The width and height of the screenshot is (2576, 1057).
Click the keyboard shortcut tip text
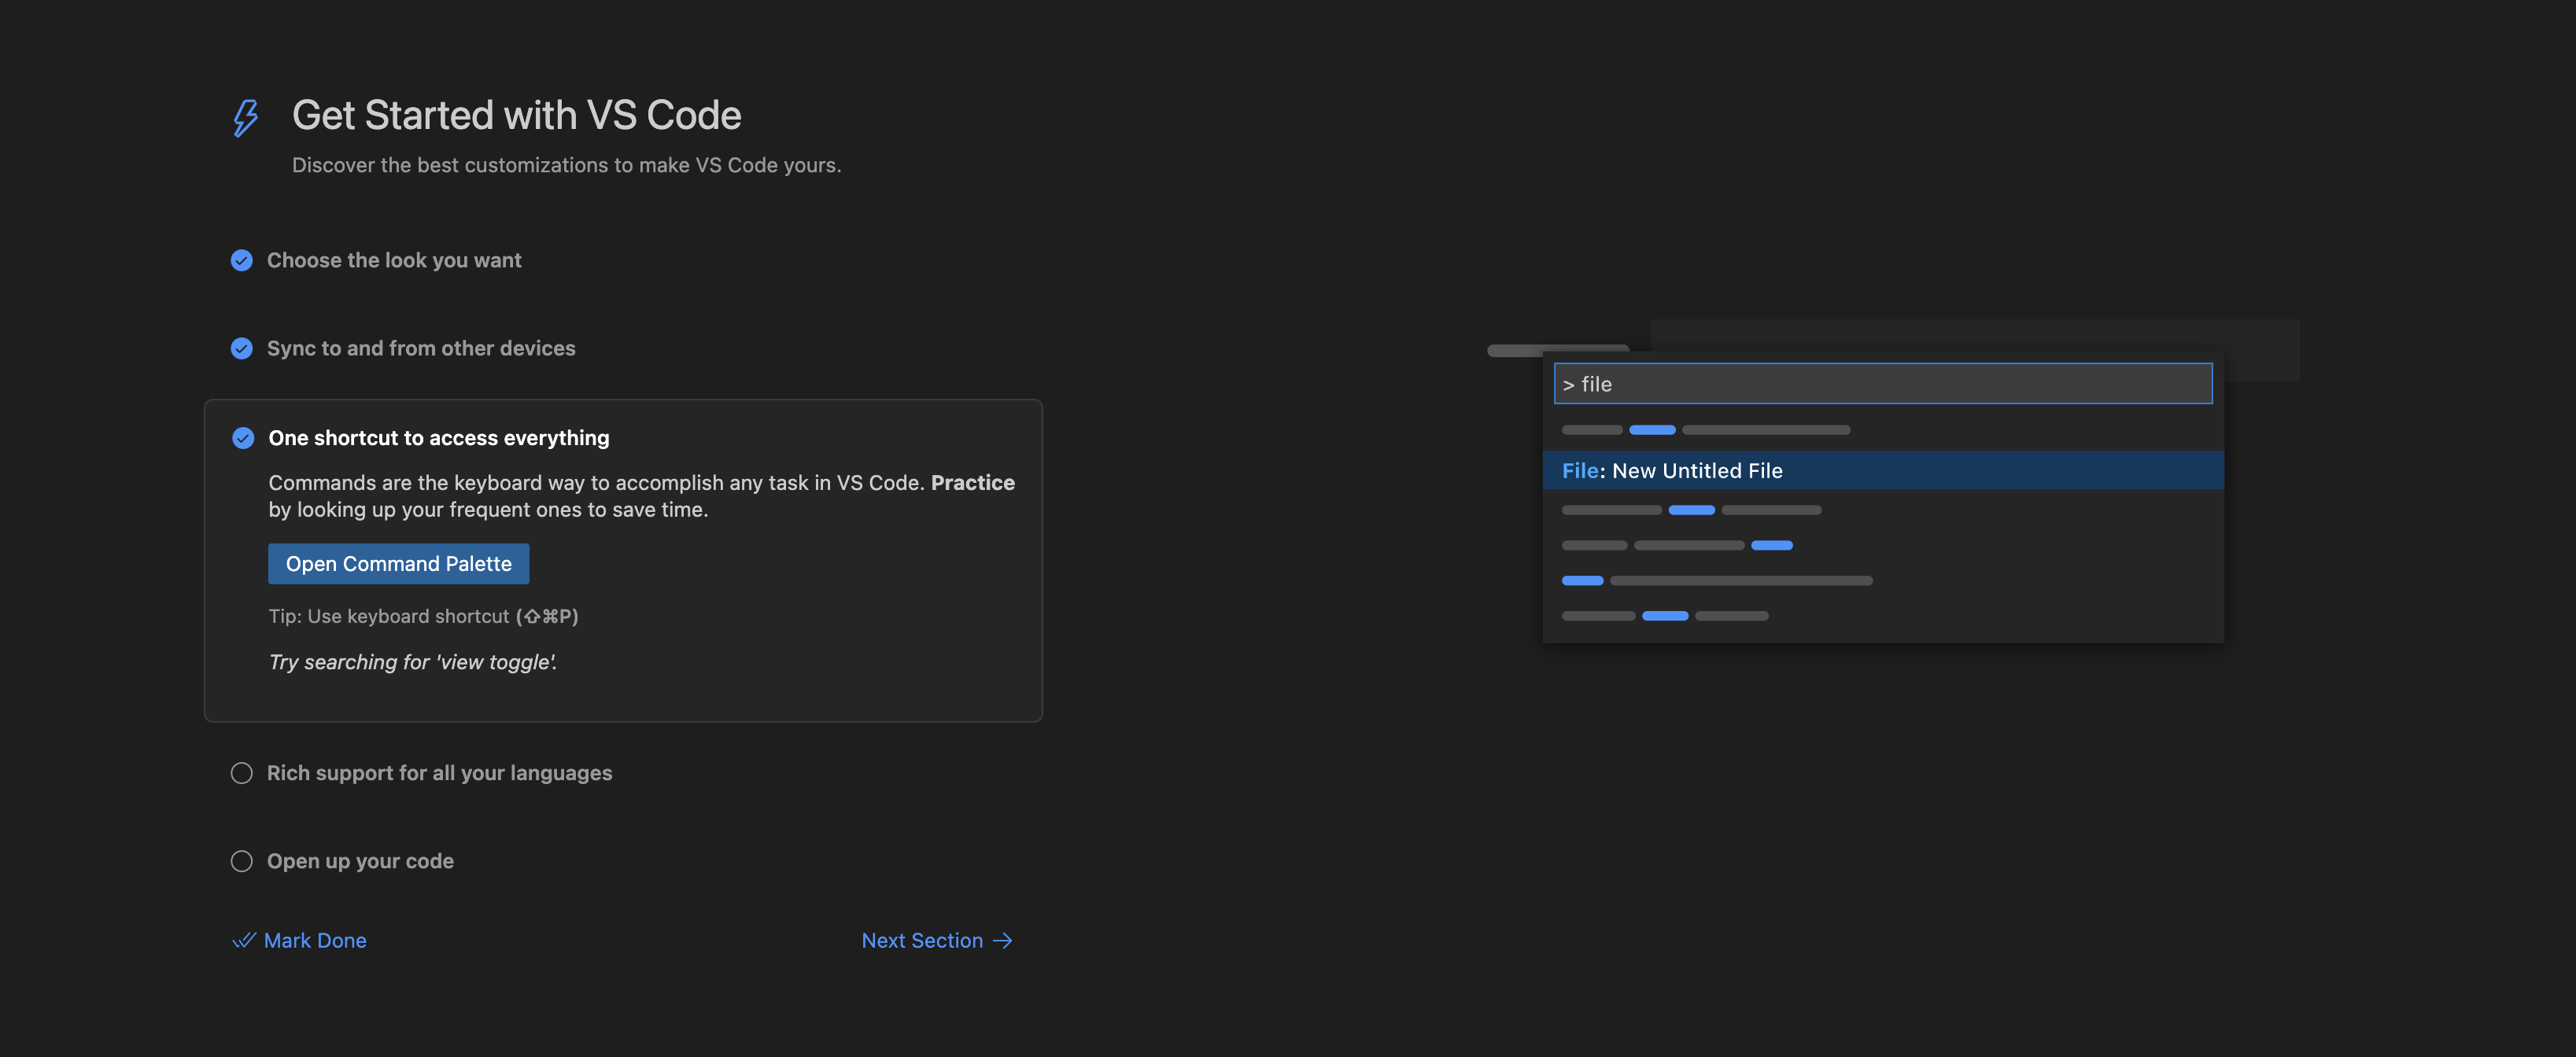point(423,617)
